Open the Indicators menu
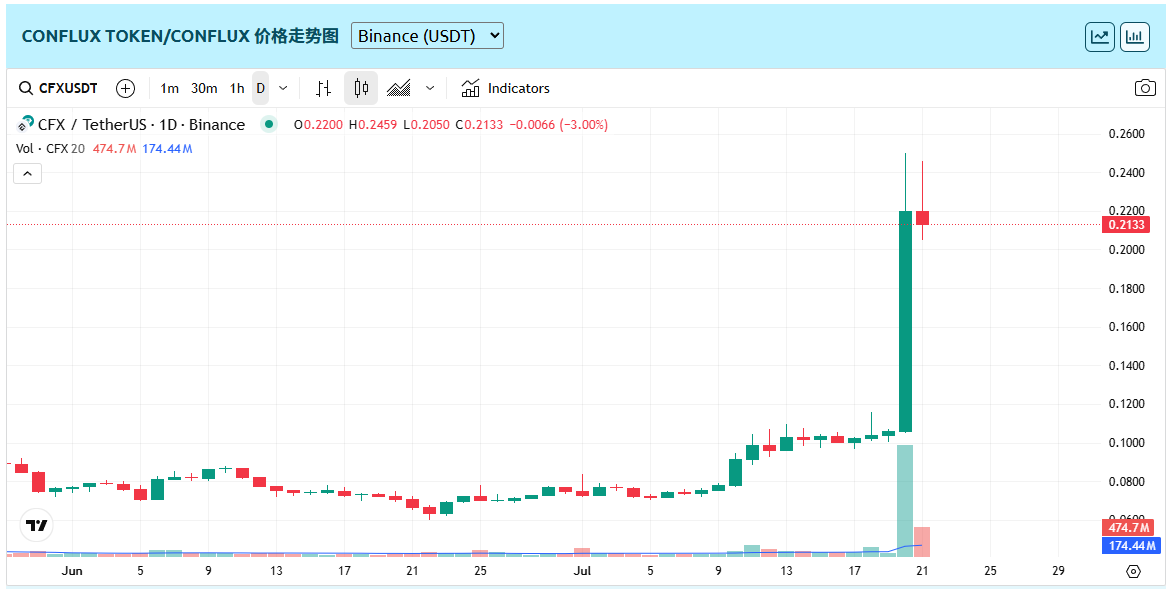The image size is (1170, 589). click(505, 88)
